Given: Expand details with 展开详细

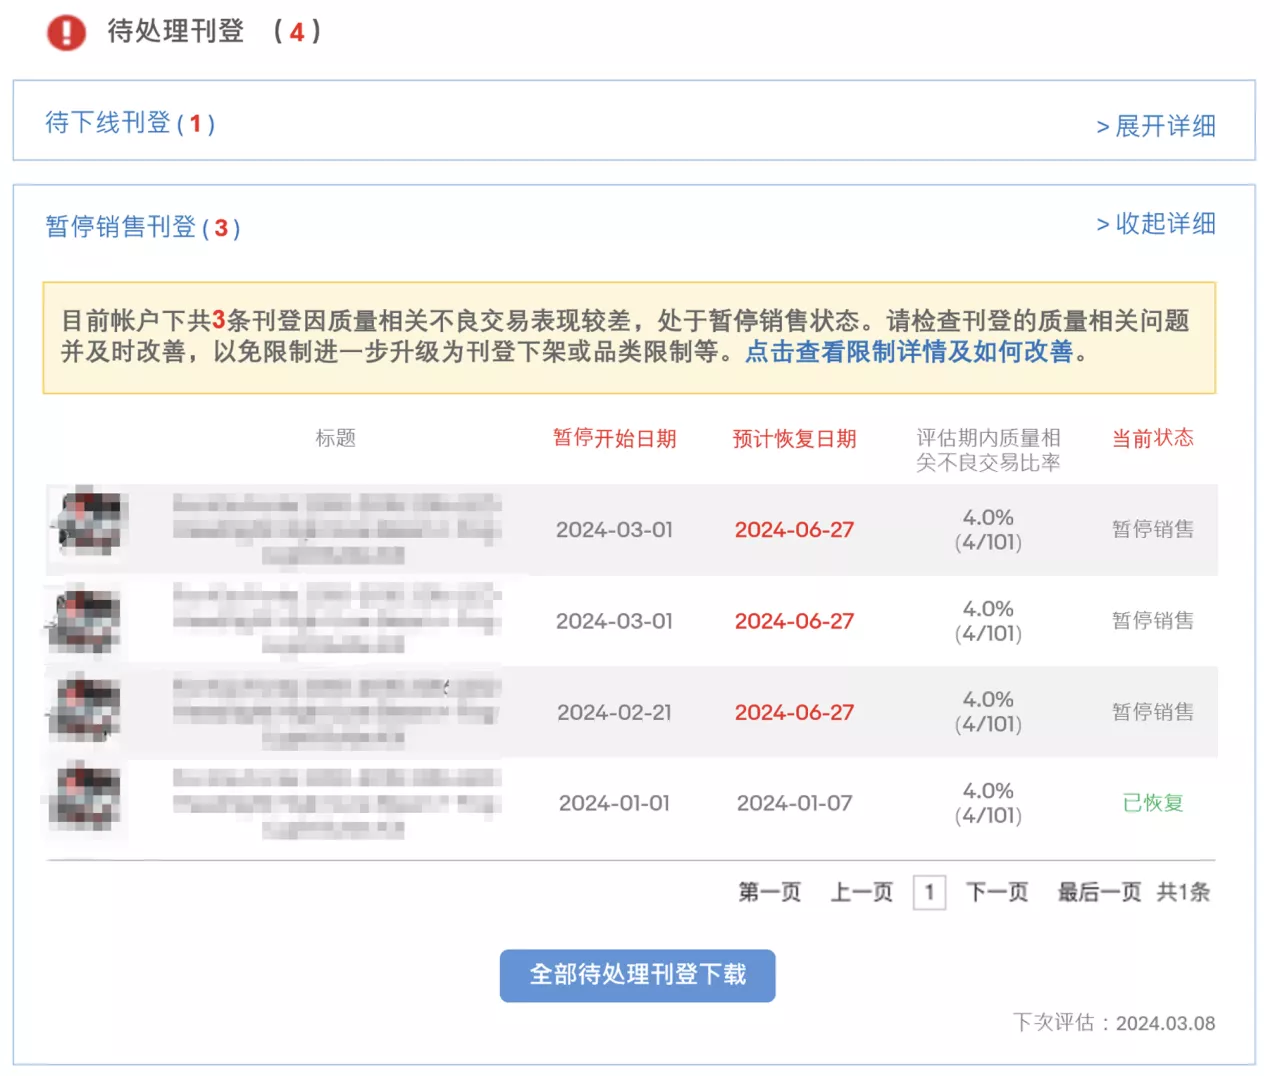Looking at the screenshot, I should (x=1156, y=126).
